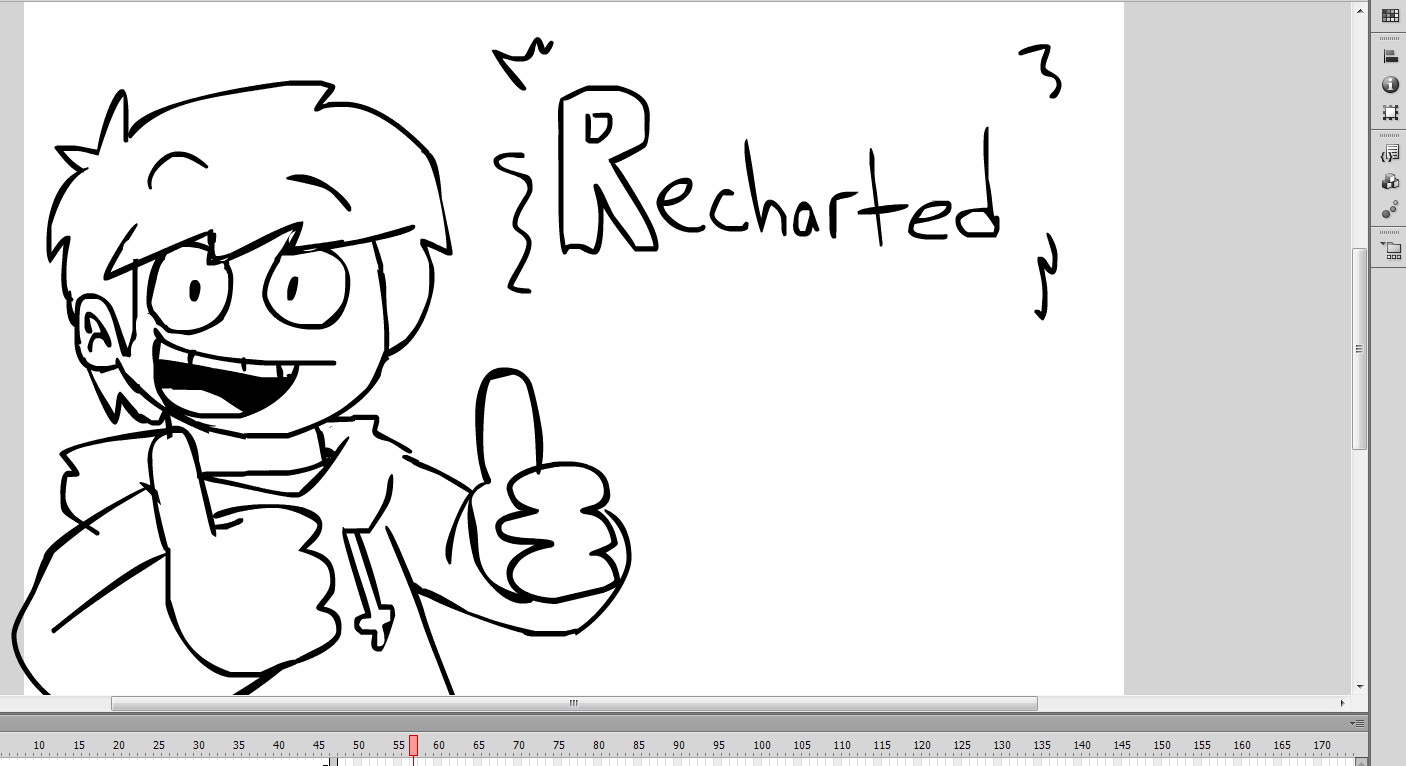Click the stage vertical scrollbar up arrow
This screenshot has height=766, width=1406.
(x=1360, y=9)
